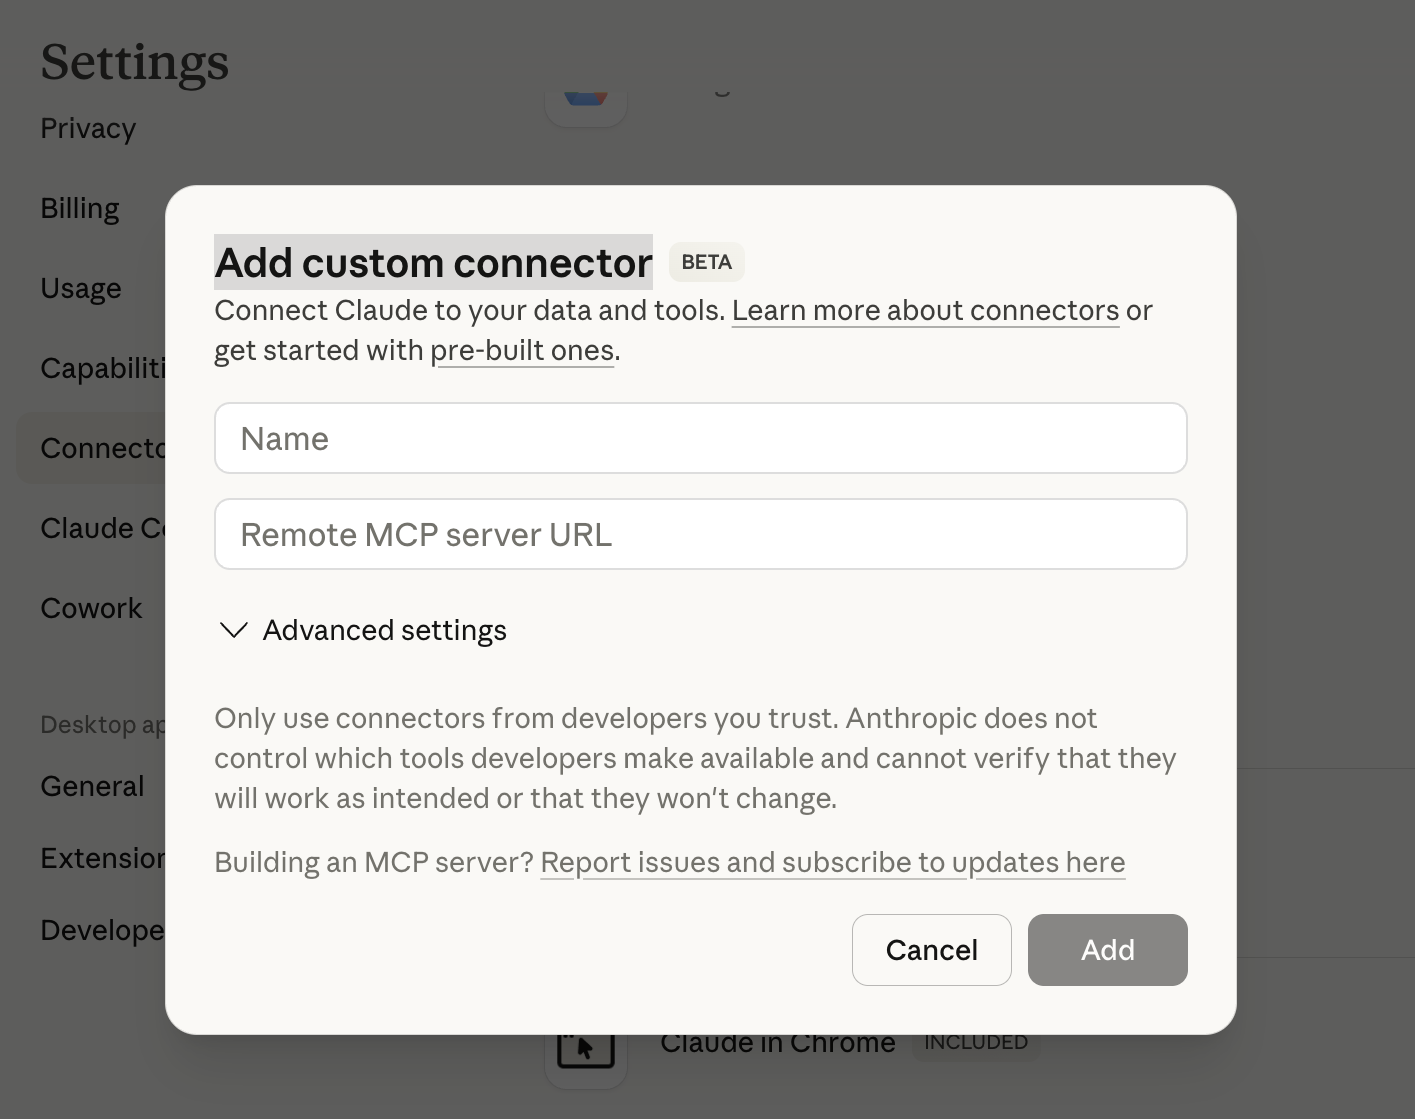Screen dimensions: 1415x1119
Task: Open Report issues and subscribe link
Action: 832,862
